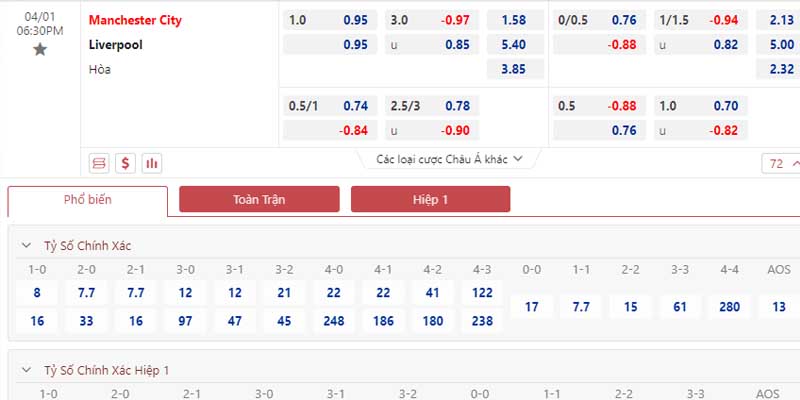Select the Hiệp 1 tab
Viewport: 800px width, 400px height.
[x=430, y=200]
